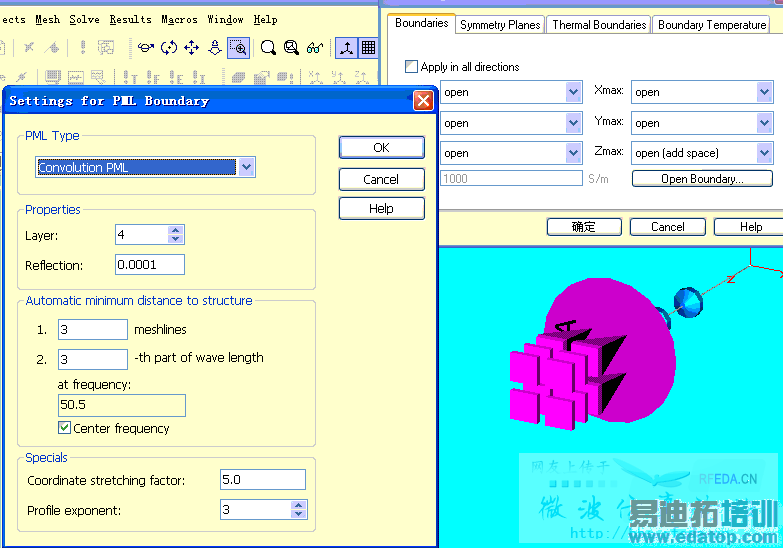Click the Reflection input field
Viewport: 783px width, 548px height.
pos(150,264)
